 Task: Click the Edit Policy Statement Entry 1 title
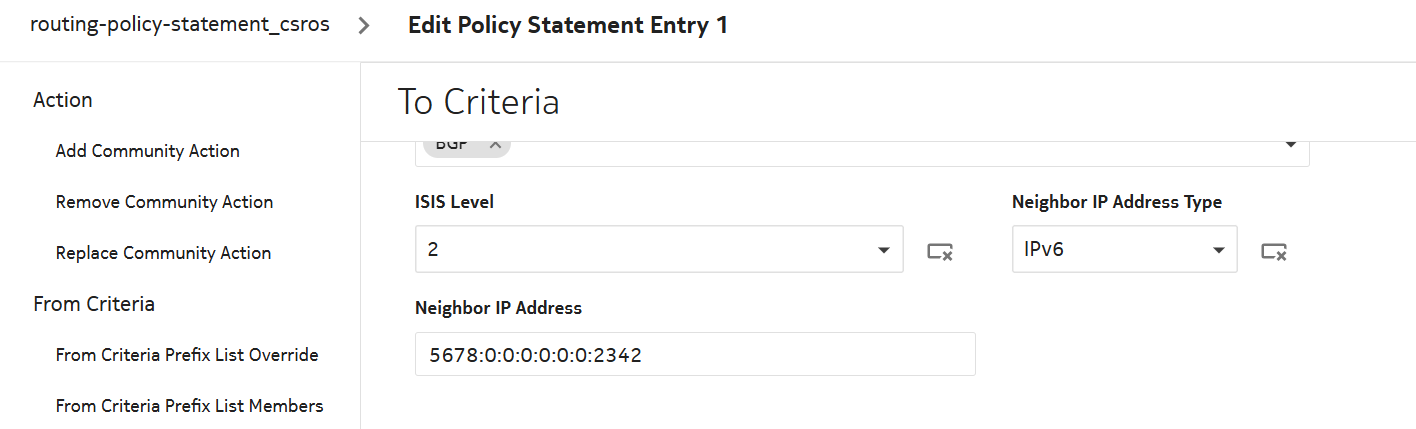(567, 26)
